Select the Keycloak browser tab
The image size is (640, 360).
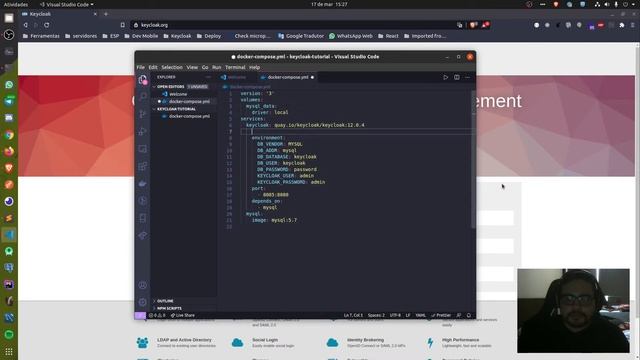click(59, 14)
